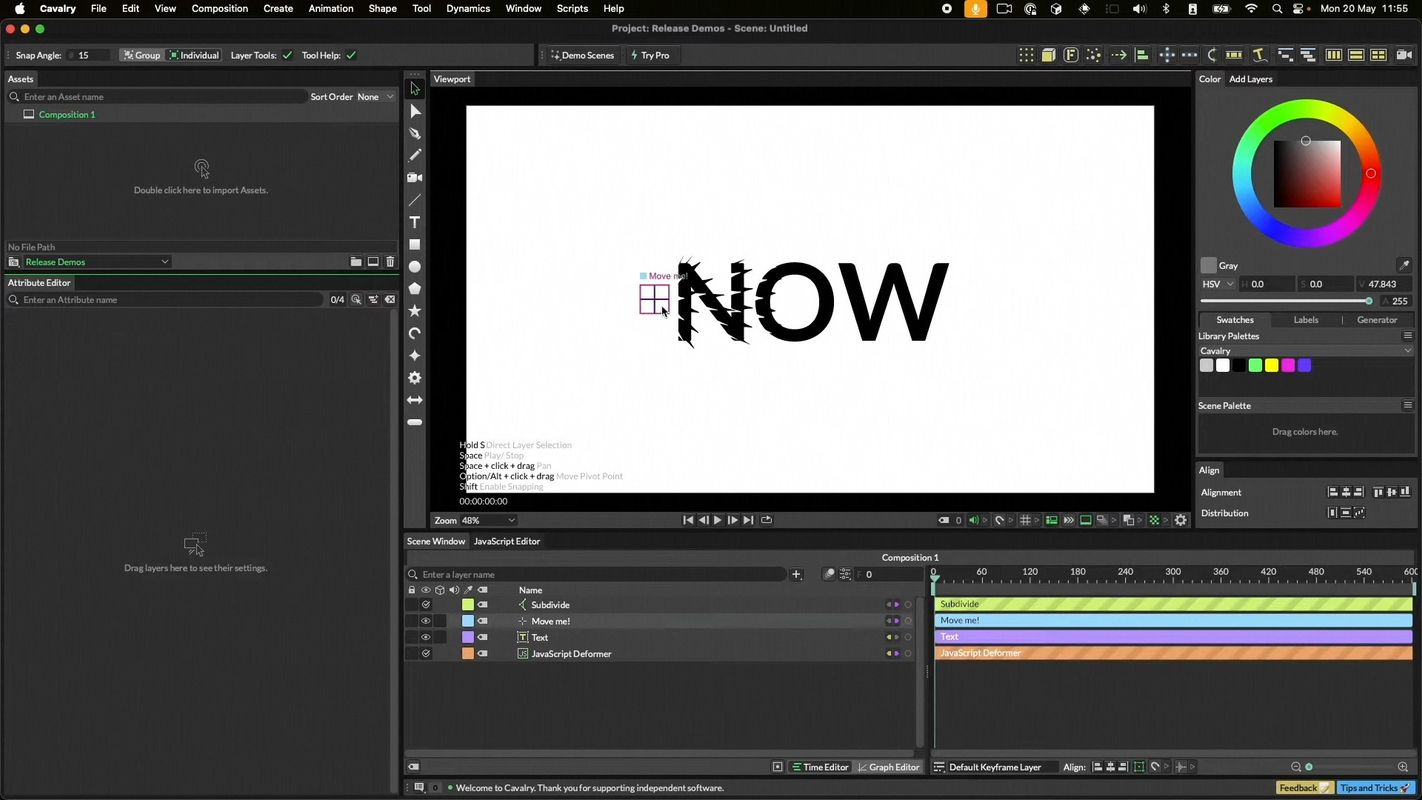Select the Ellipse shape tool
The height and width of the screenshot is (800, 1422).
pyautogui.click(x=415, y=267)
